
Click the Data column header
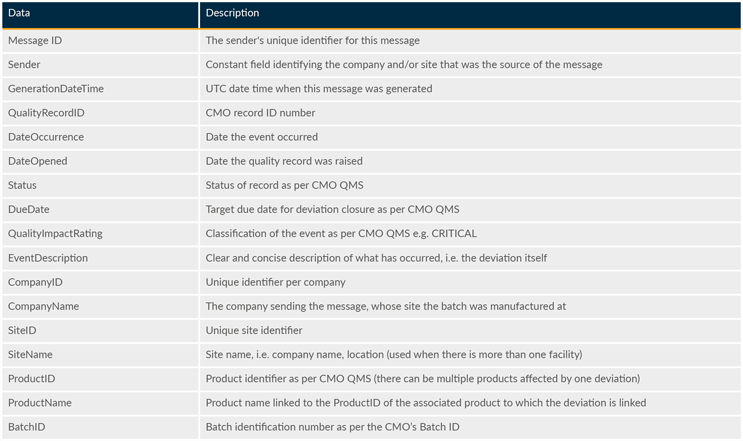click(x=19, y=13)
